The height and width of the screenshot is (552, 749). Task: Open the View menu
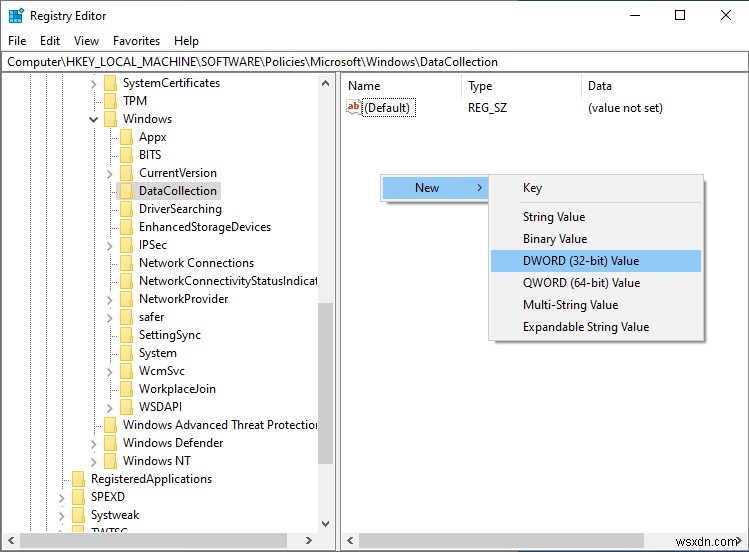[86, 41]
